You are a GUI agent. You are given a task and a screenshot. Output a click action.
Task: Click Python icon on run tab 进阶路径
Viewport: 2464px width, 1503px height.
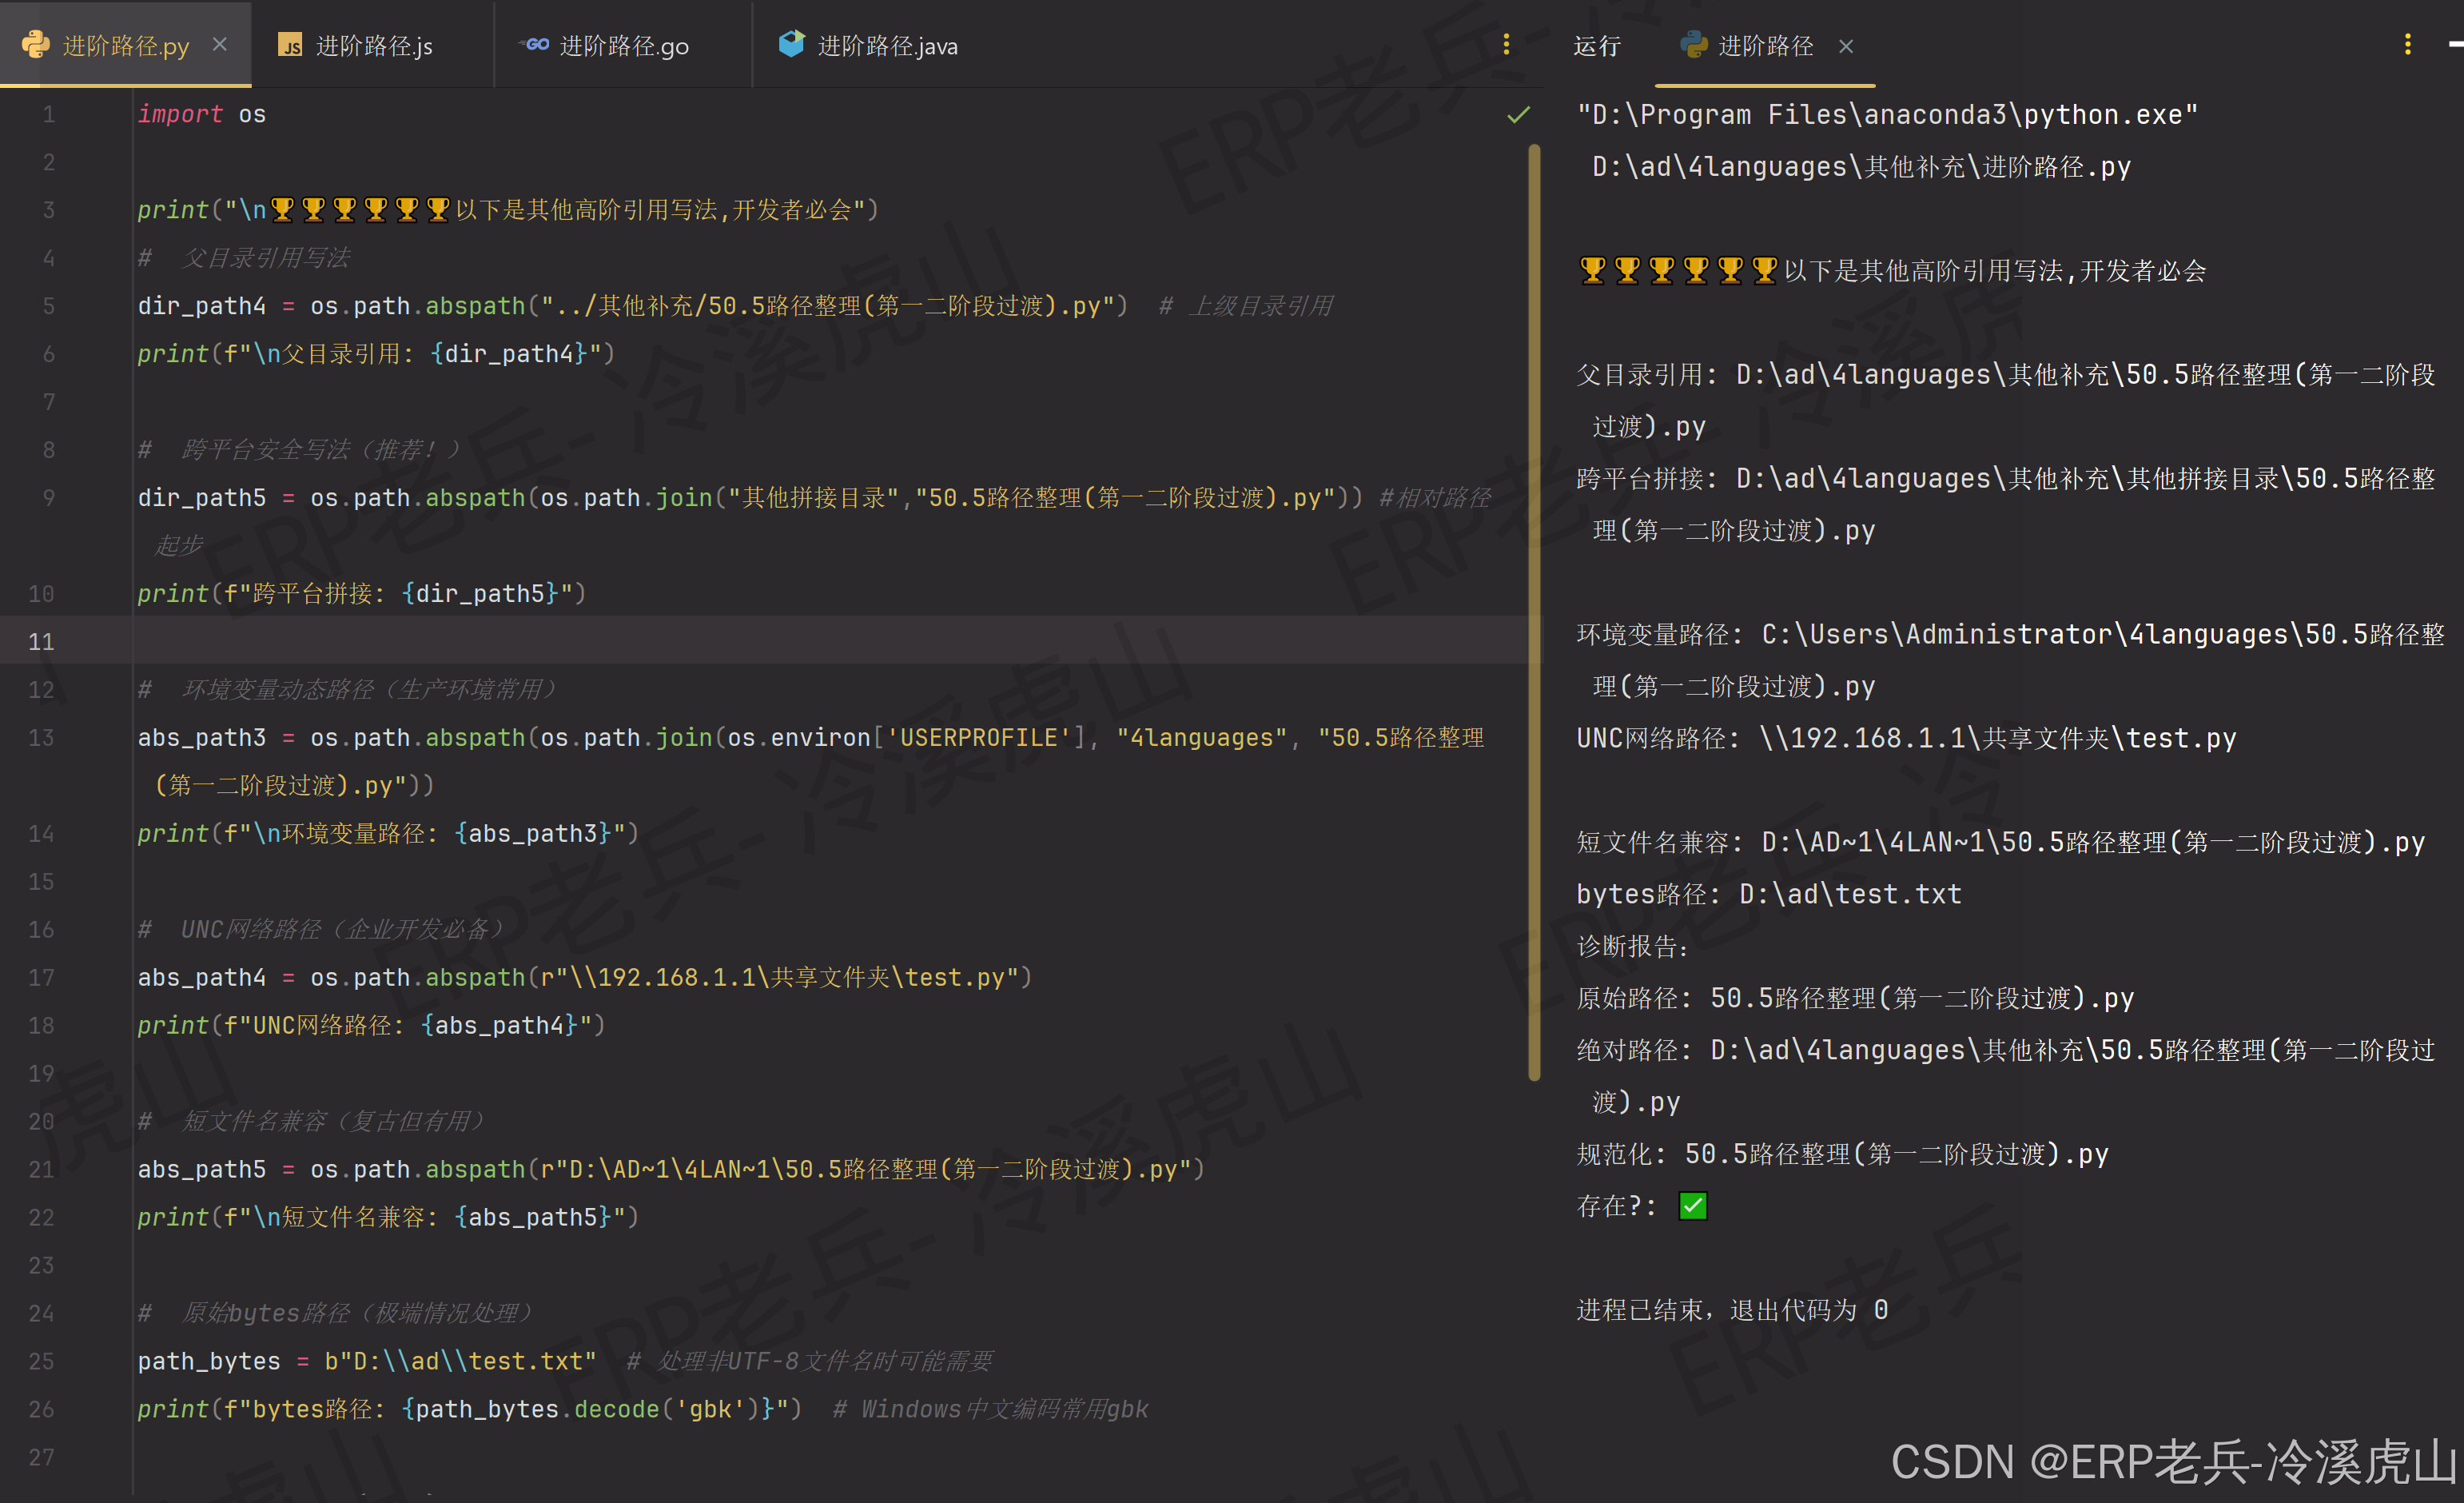[1693, 45]
